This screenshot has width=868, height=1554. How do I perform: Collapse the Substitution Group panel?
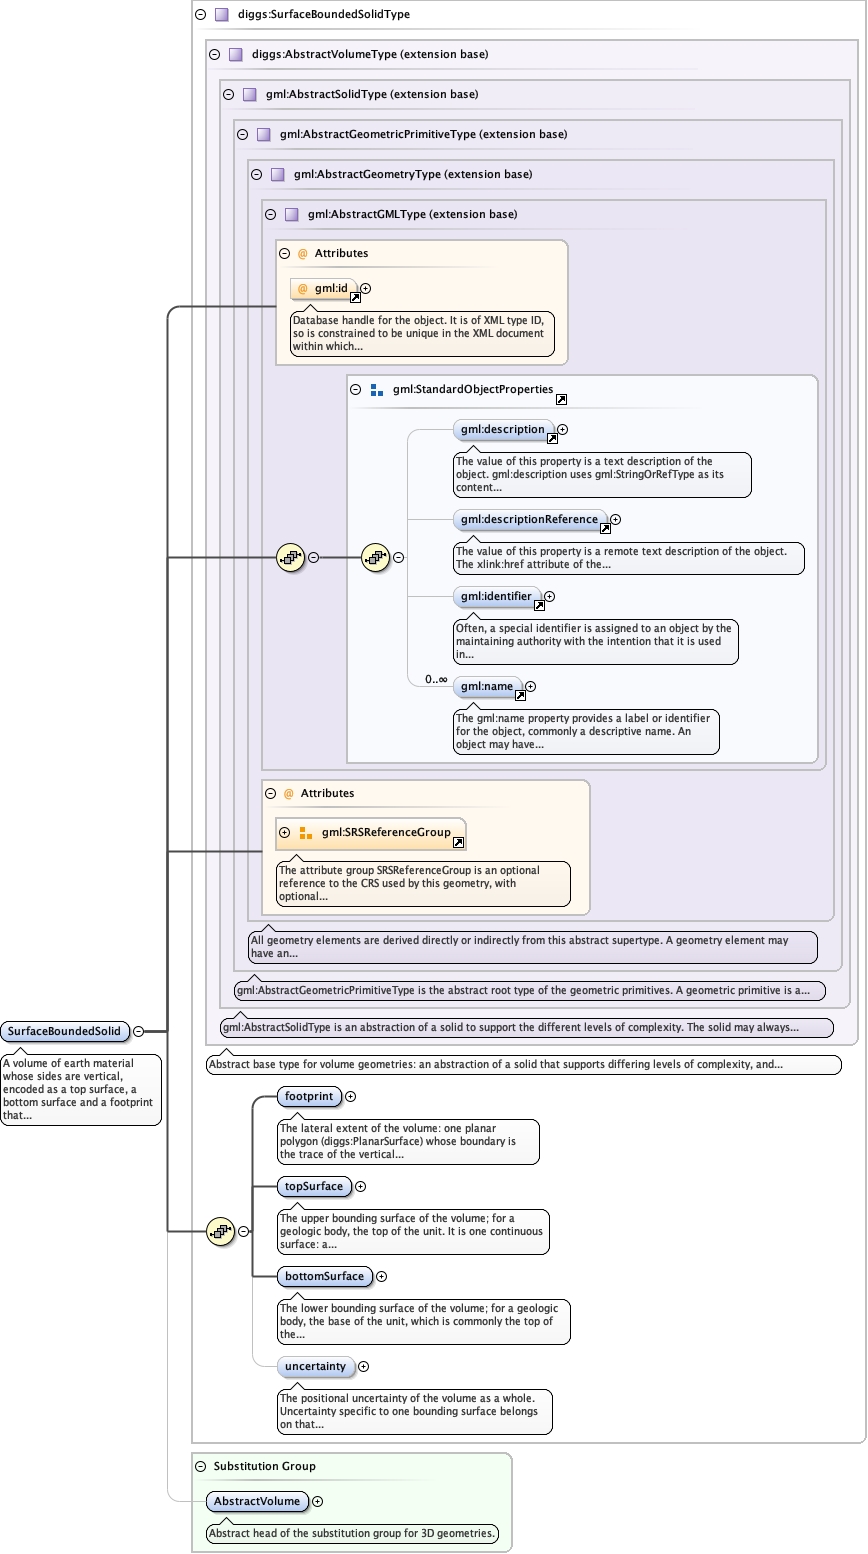tap(200, 1466)
